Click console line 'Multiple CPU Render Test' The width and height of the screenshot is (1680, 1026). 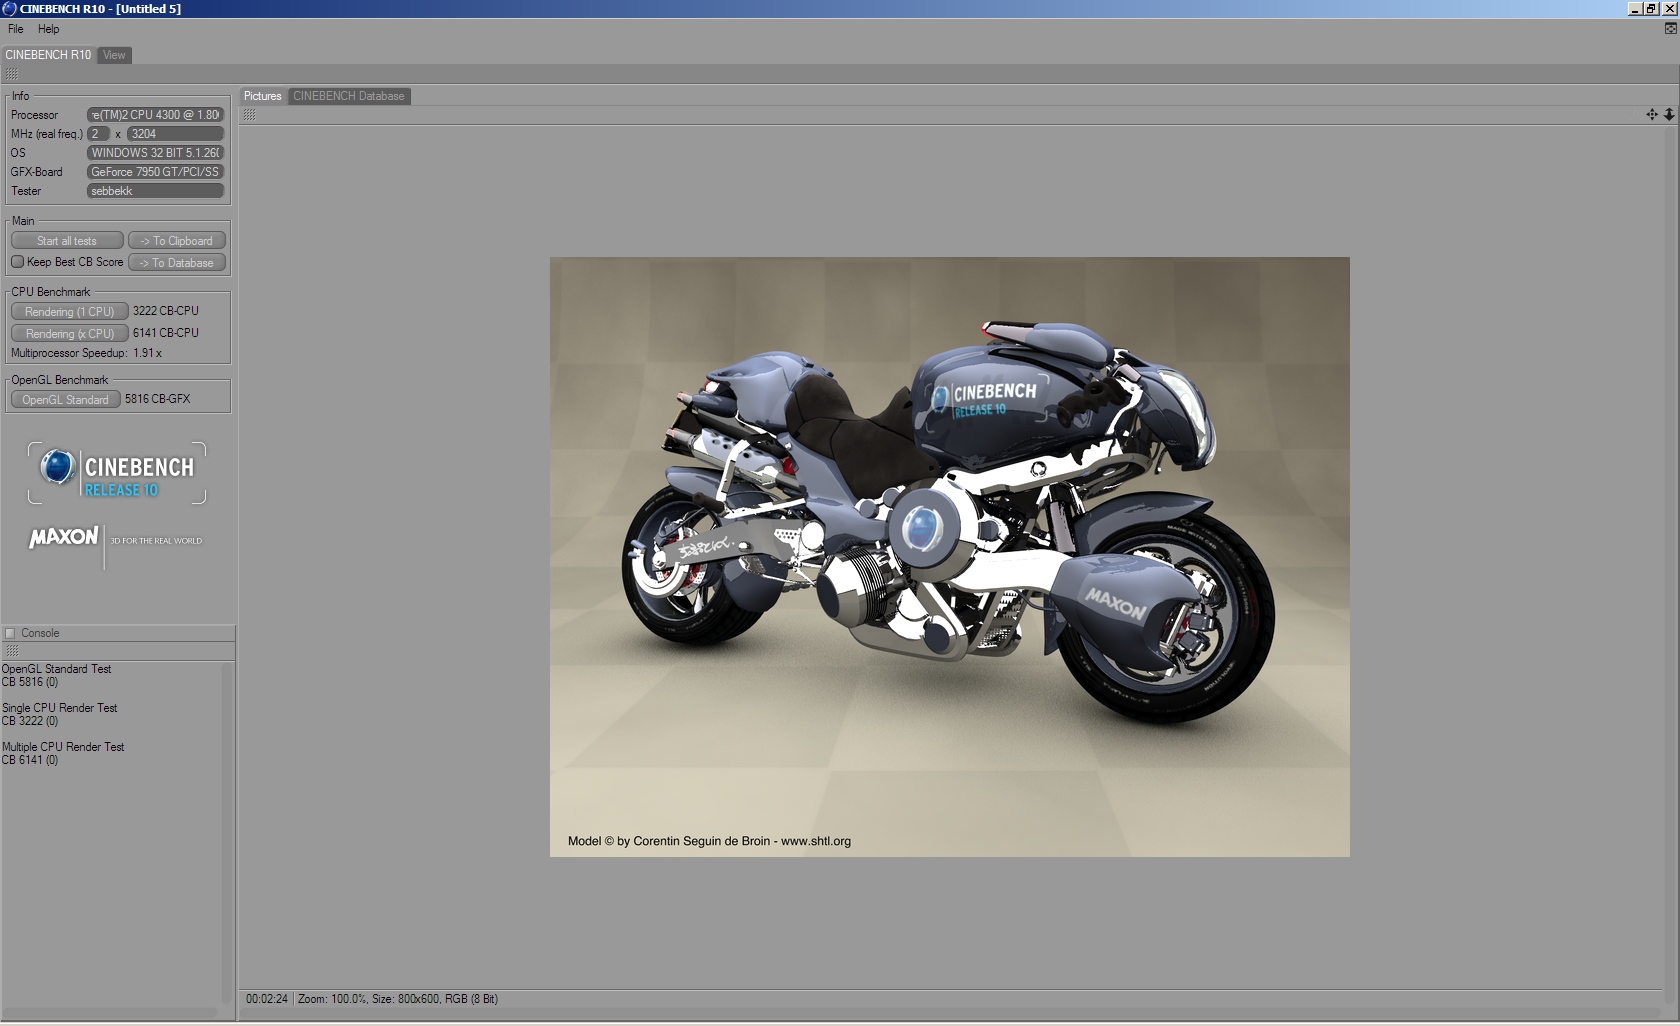[63, 747]
